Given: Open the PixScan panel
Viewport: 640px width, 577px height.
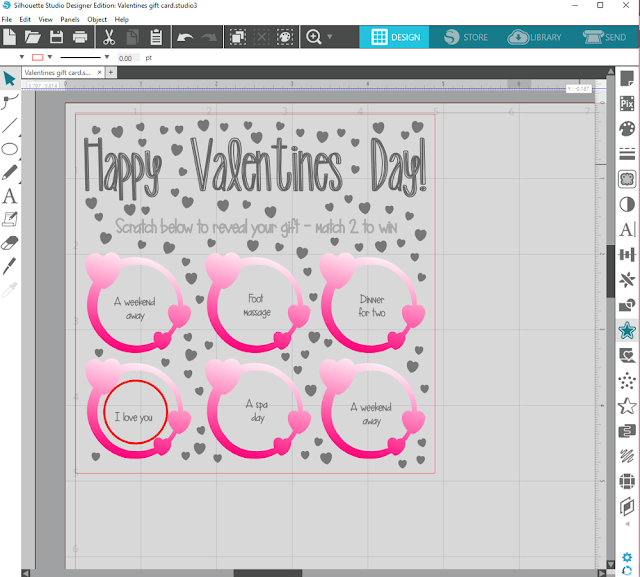Looking at the screenshot, I should pyautogui.click(x=627, y=103).
